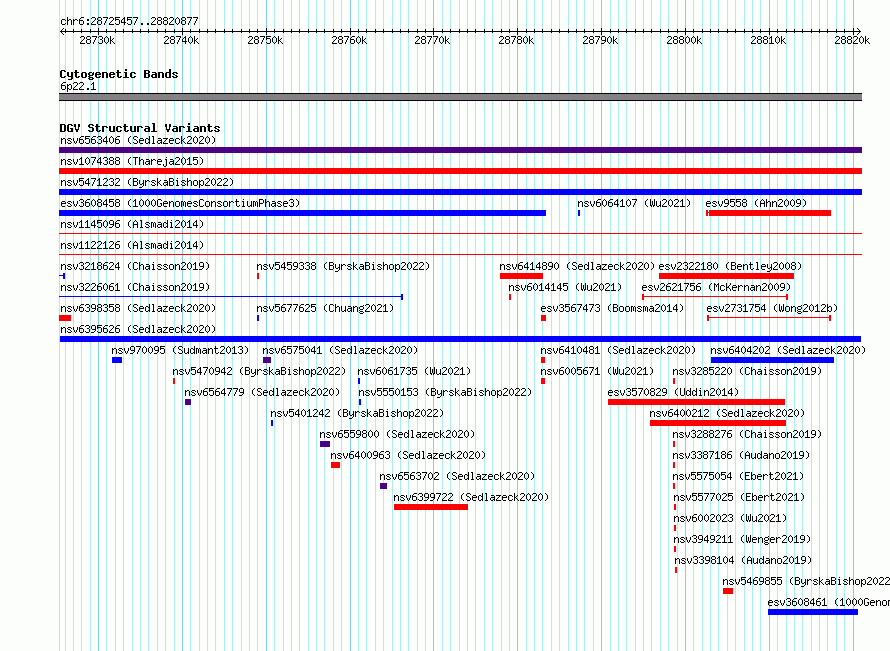Click nsv6398358 (Sedlazeck2020) label
Image resolution: width=890 pixels, height=651 pixels.
point(138,308)
